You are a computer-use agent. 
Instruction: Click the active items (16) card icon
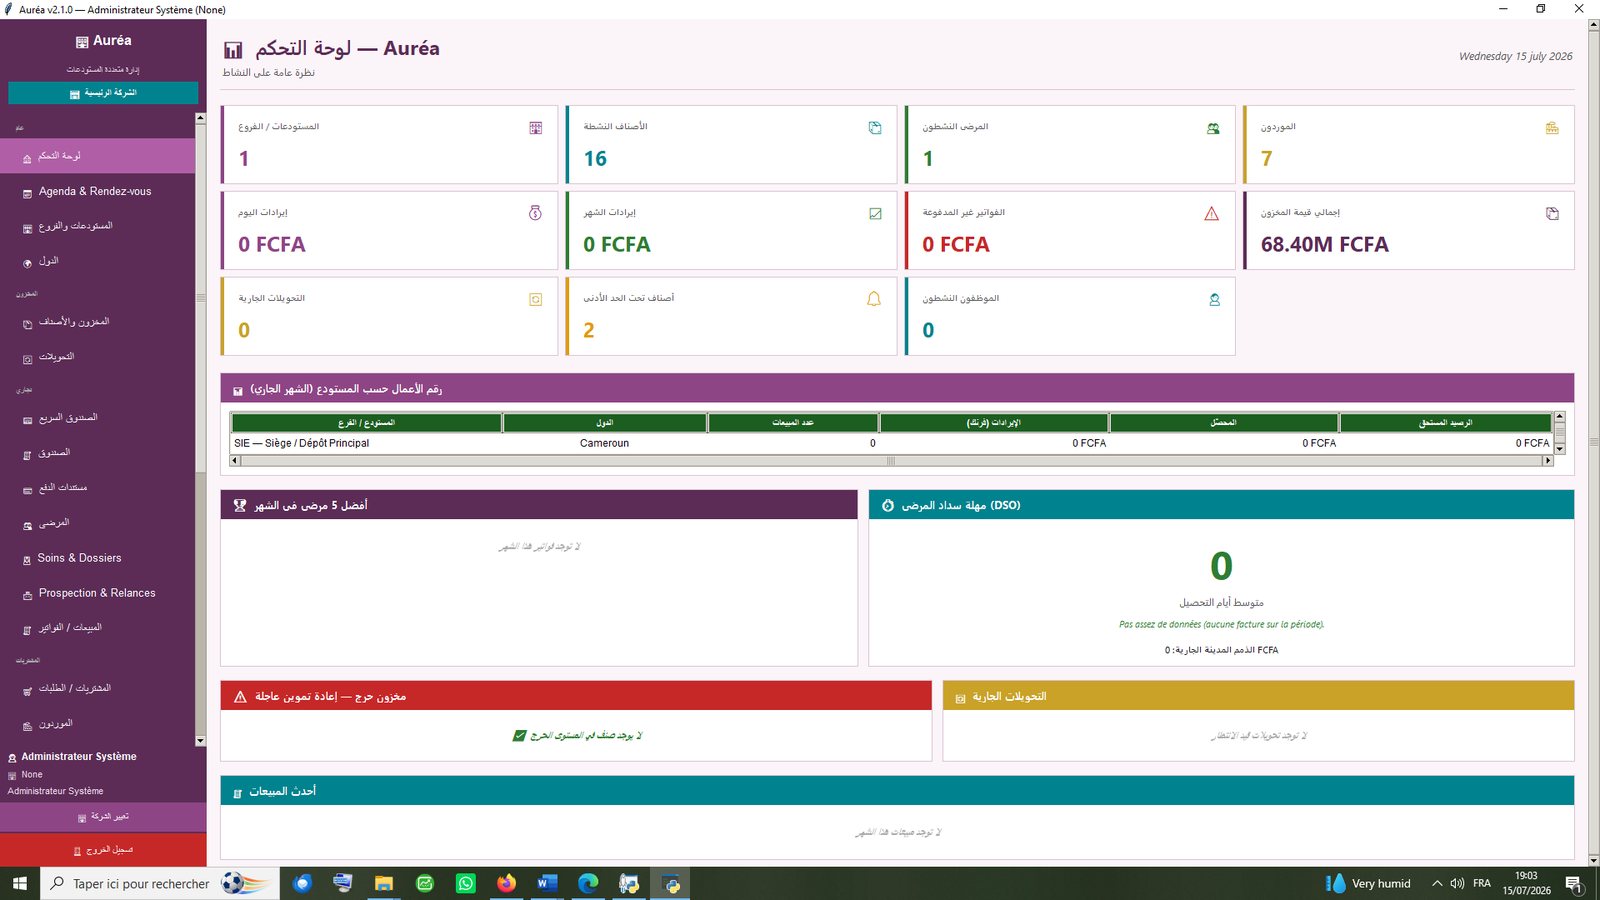pos(875,128)
